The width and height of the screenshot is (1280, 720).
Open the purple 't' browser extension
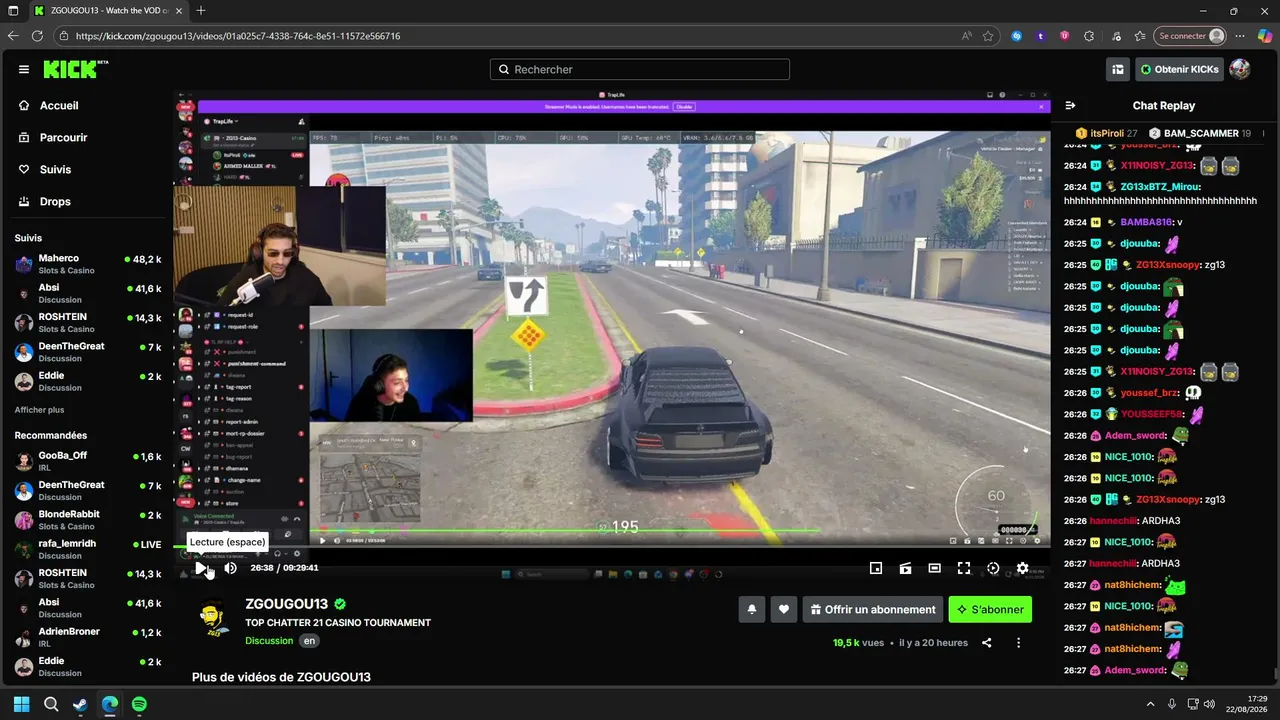click(1041, 36)
